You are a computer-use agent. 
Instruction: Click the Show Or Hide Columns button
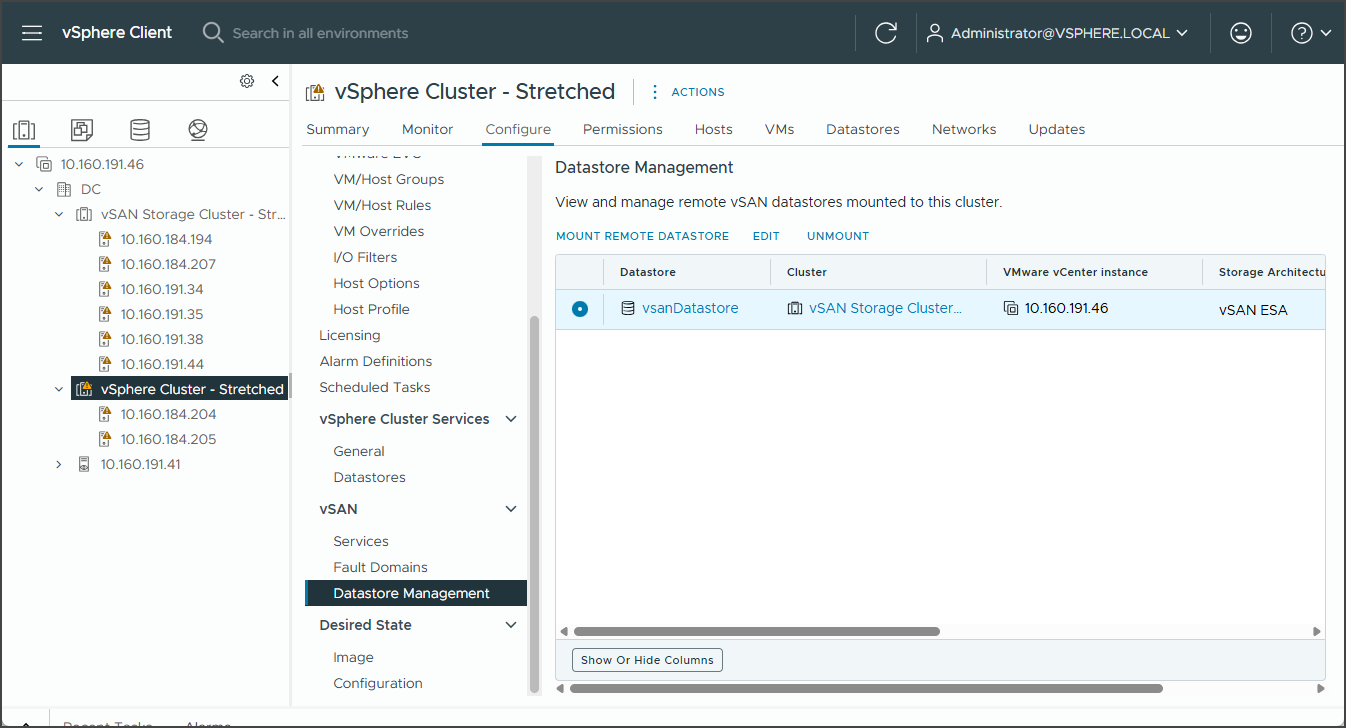(646, 660)
